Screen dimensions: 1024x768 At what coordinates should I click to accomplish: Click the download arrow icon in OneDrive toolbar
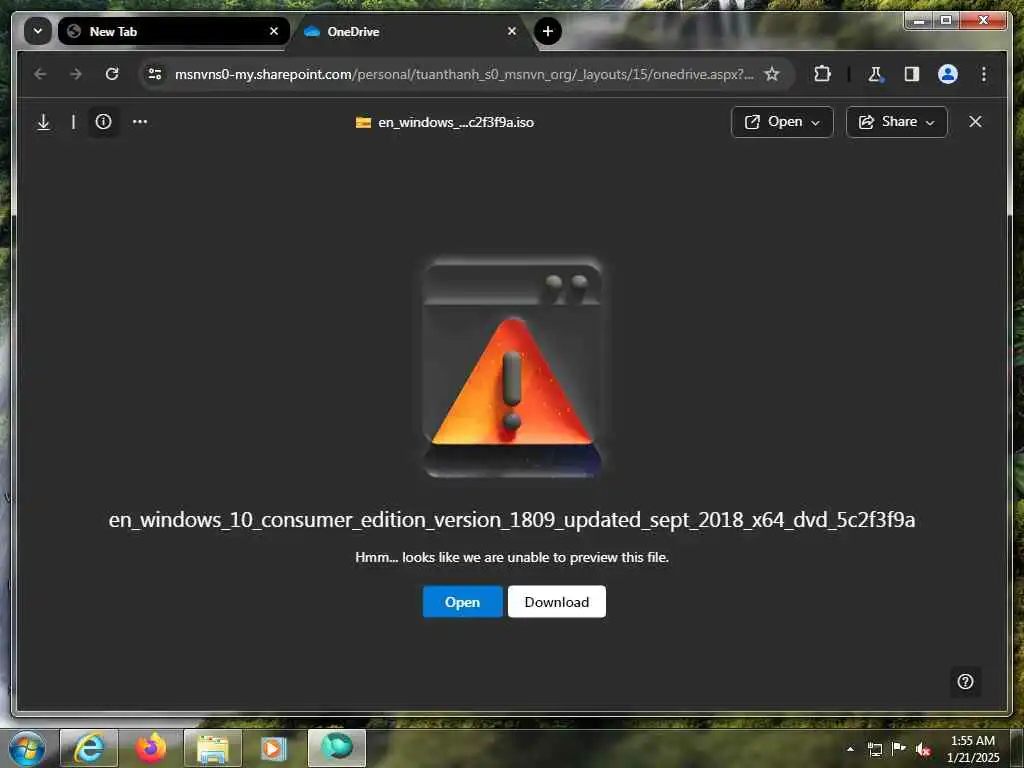click(x=44, y=122)
